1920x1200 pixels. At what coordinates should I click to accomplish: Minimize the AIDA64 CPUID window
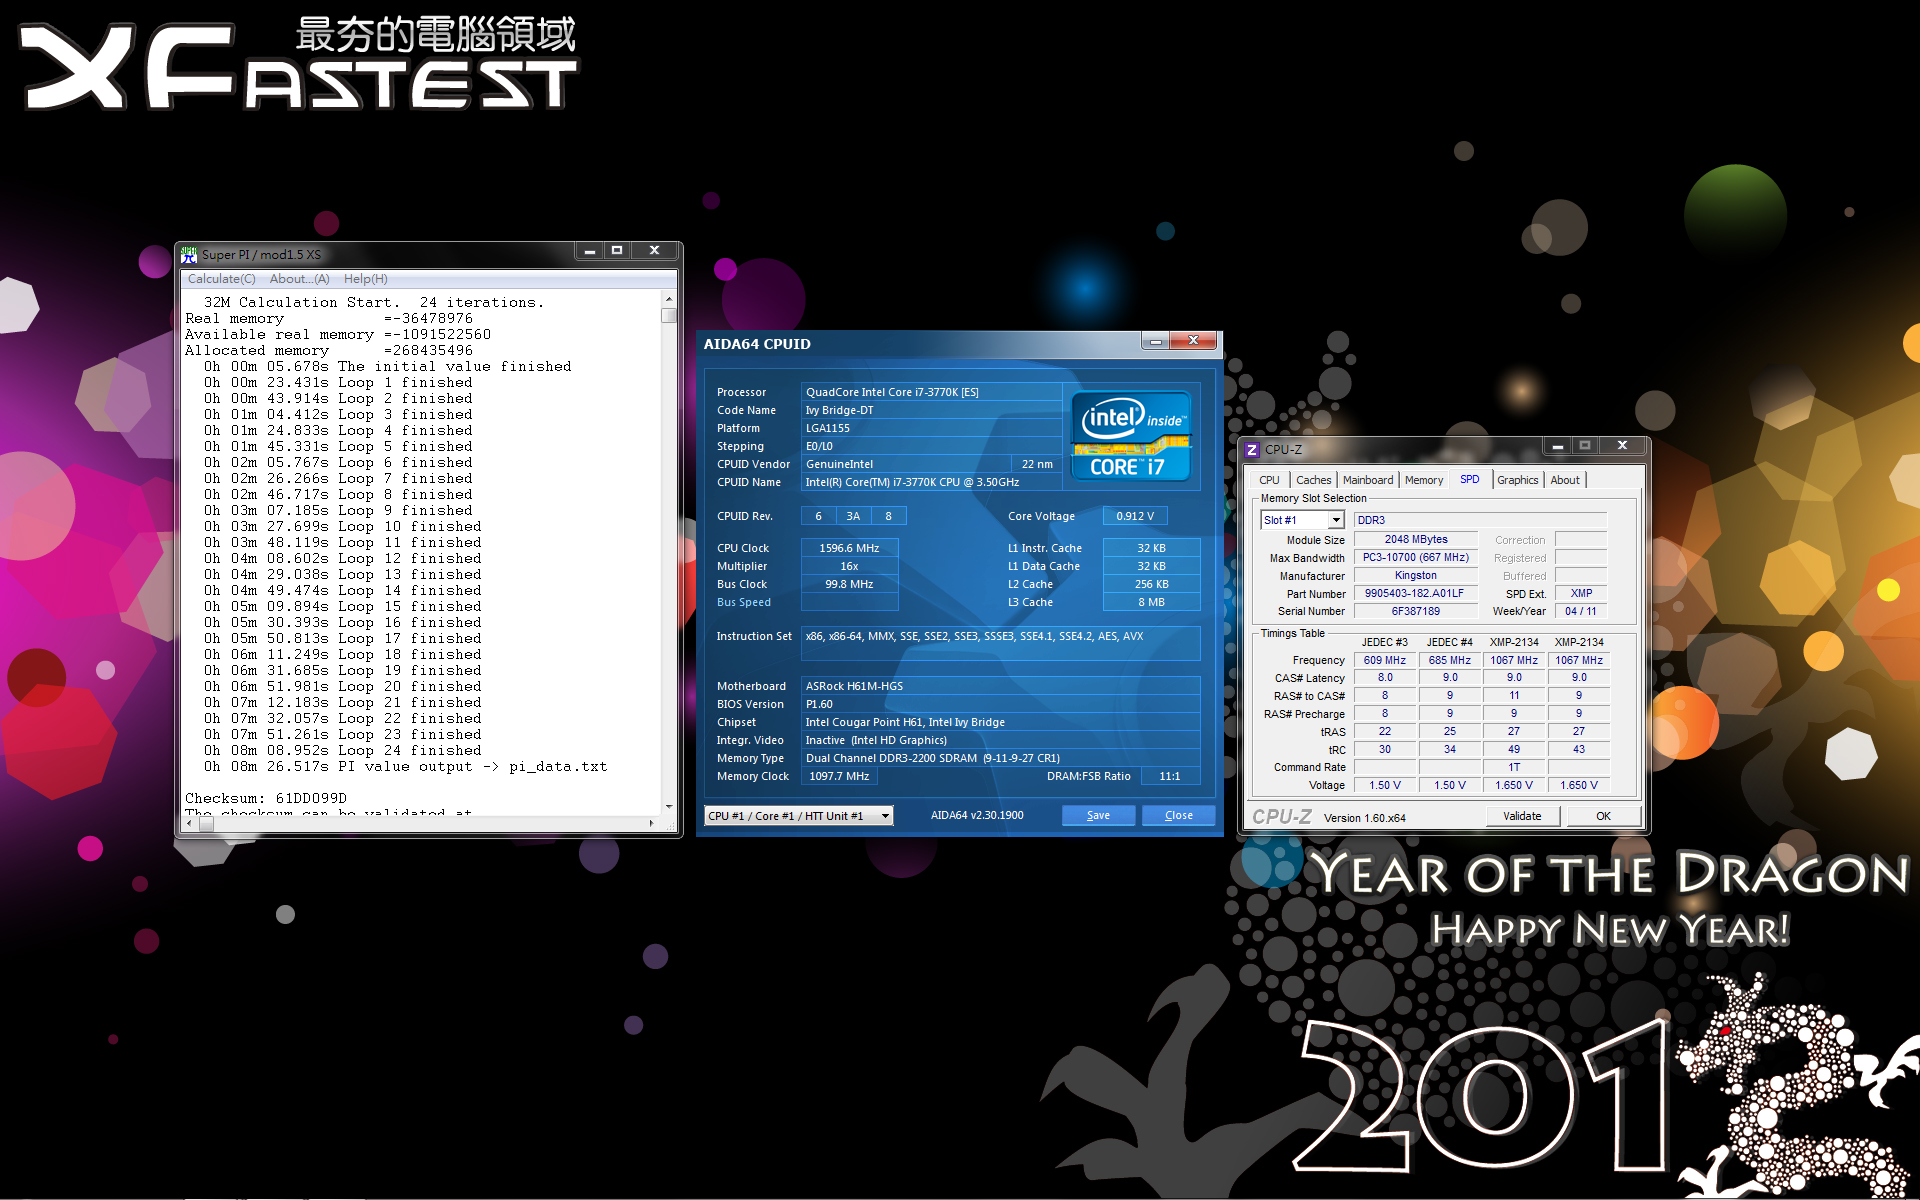click(1156, 342)
